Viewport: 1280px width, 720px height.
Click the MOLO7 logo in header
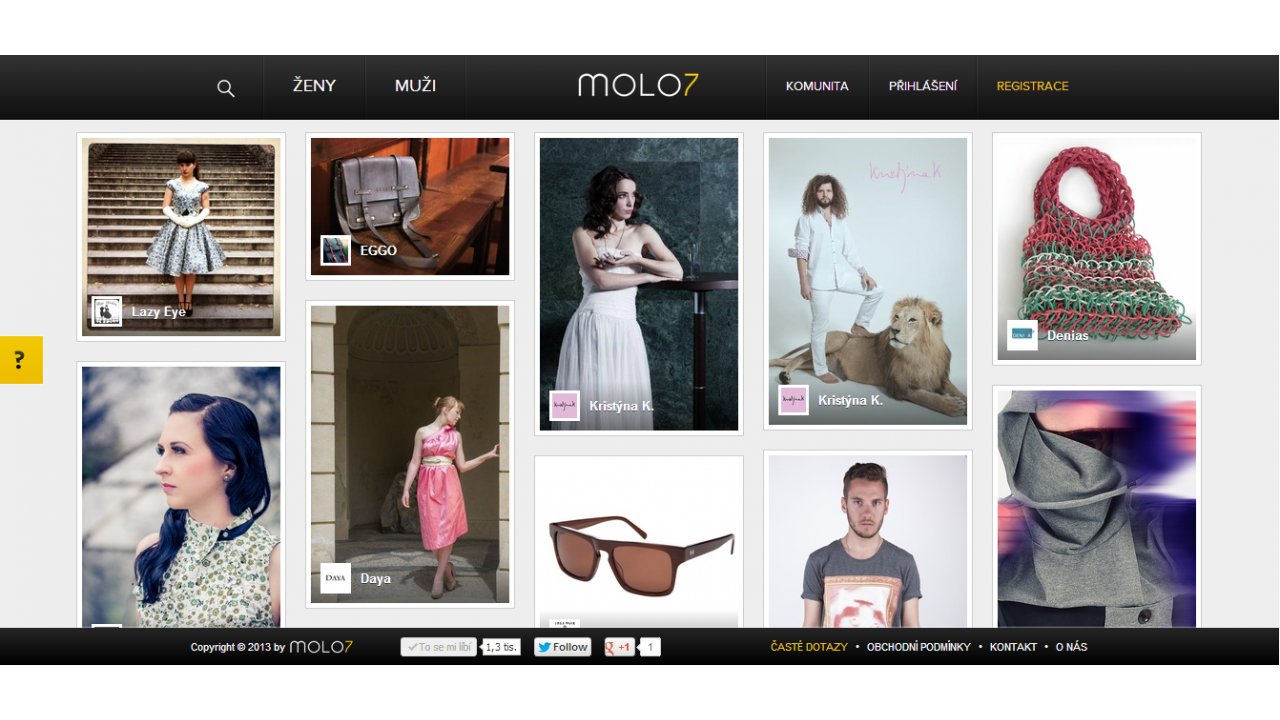[638, 86]
